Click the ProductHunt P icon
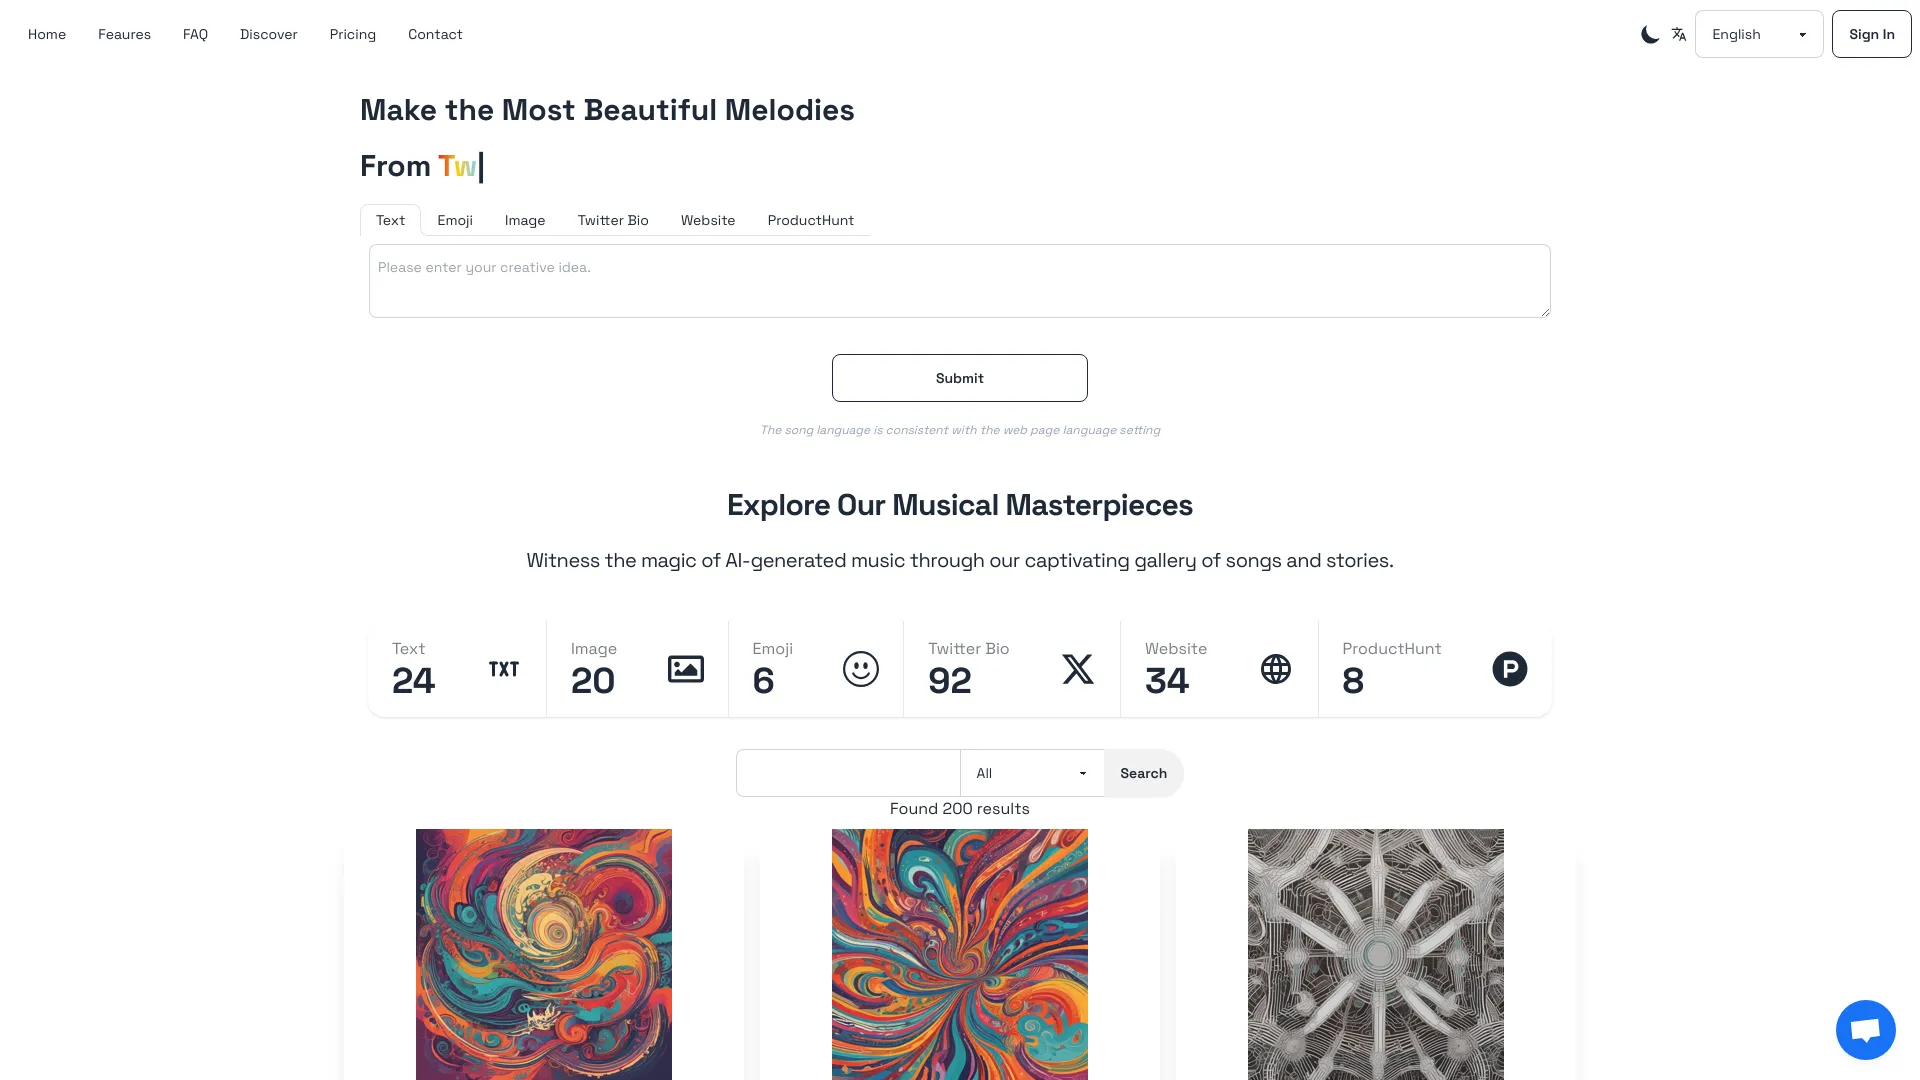 tap(1509, 669)
